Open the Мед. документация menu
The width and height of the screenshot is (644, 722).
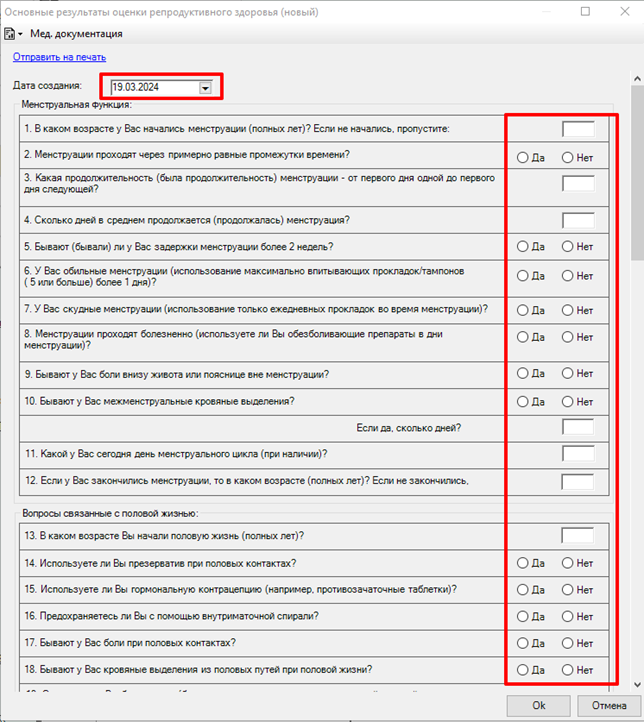tap(76, 34)
